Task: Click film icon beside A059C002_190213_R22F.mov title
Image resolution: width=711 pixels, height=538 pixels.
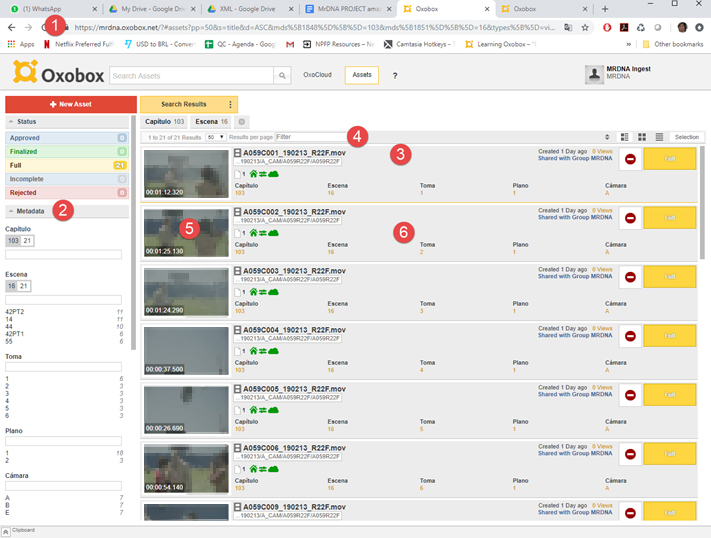Action: (238, 212)
